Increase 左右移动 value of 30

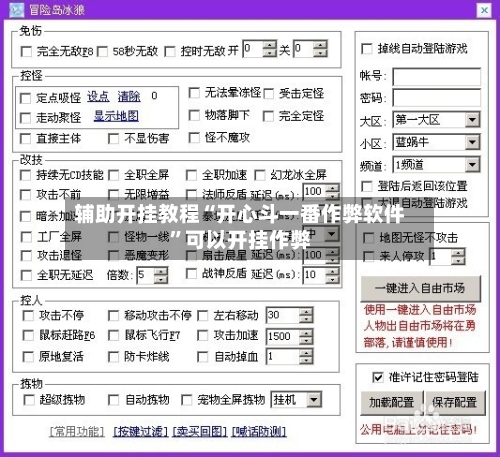306,311
